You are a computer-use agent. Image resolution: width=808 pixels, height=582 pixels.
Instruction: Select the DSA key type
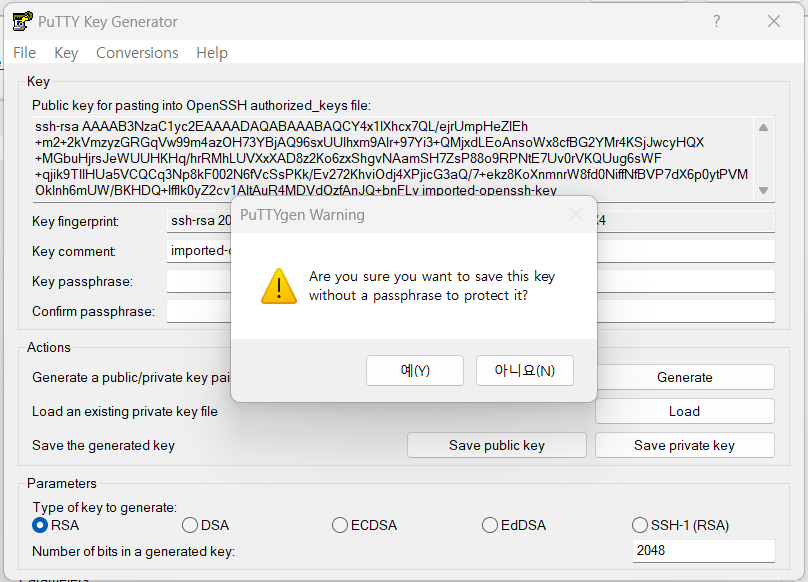(x=206, y=525)
